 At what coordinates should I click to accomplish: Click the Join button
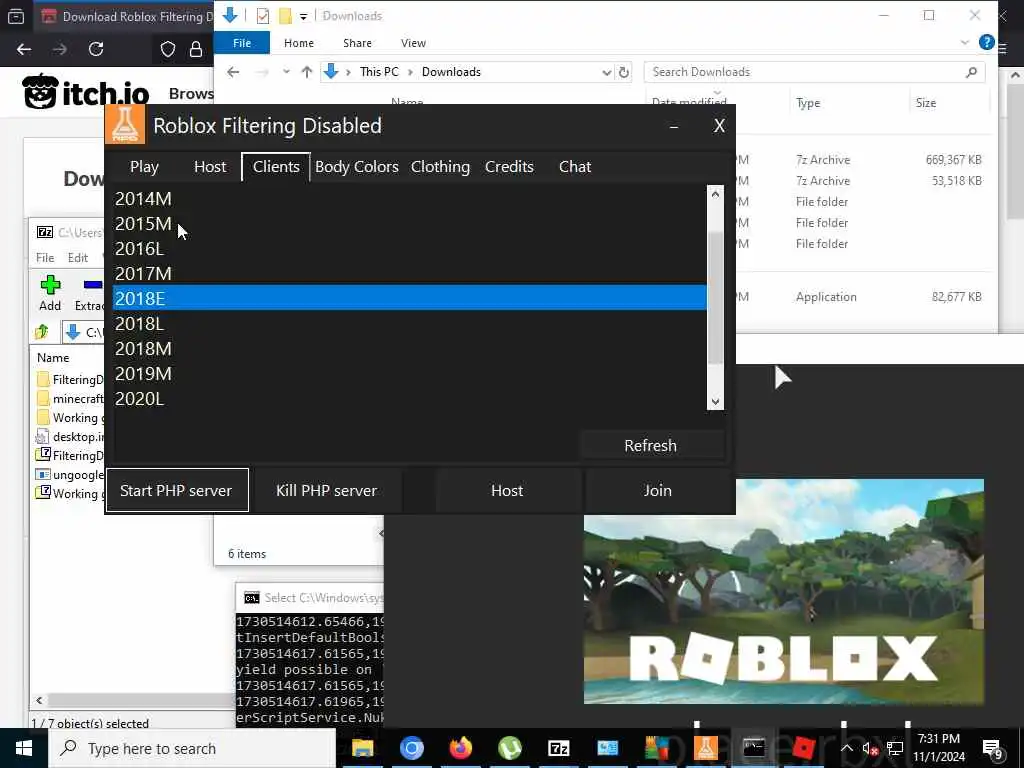[657, 490]
